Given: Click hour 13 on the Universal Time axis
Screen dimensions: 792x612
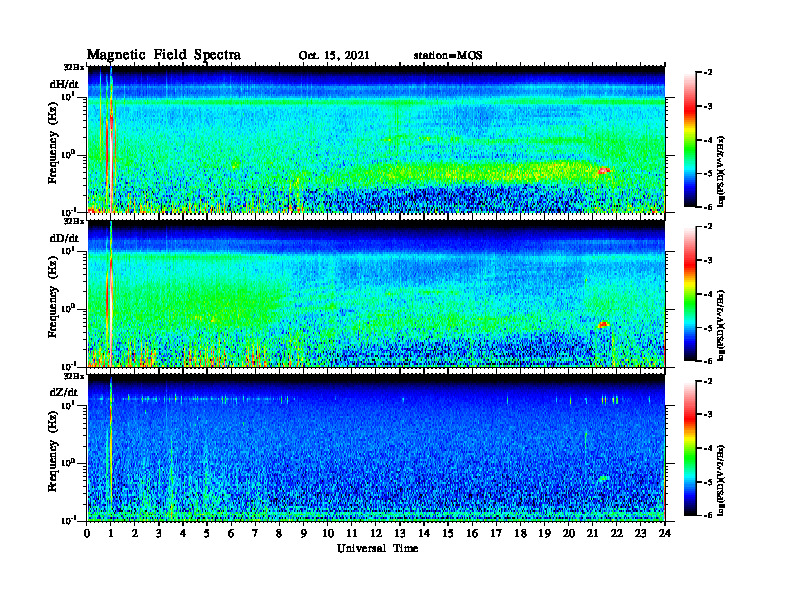Looking at the screenshot, I should [x=400, y=534].
